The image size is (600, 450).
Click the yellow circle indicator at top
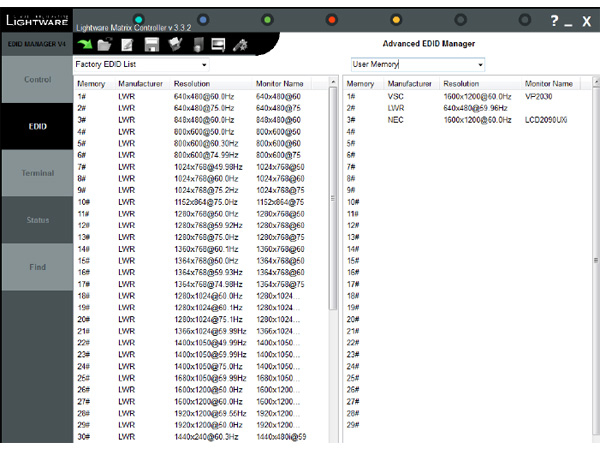click(395, 20)
